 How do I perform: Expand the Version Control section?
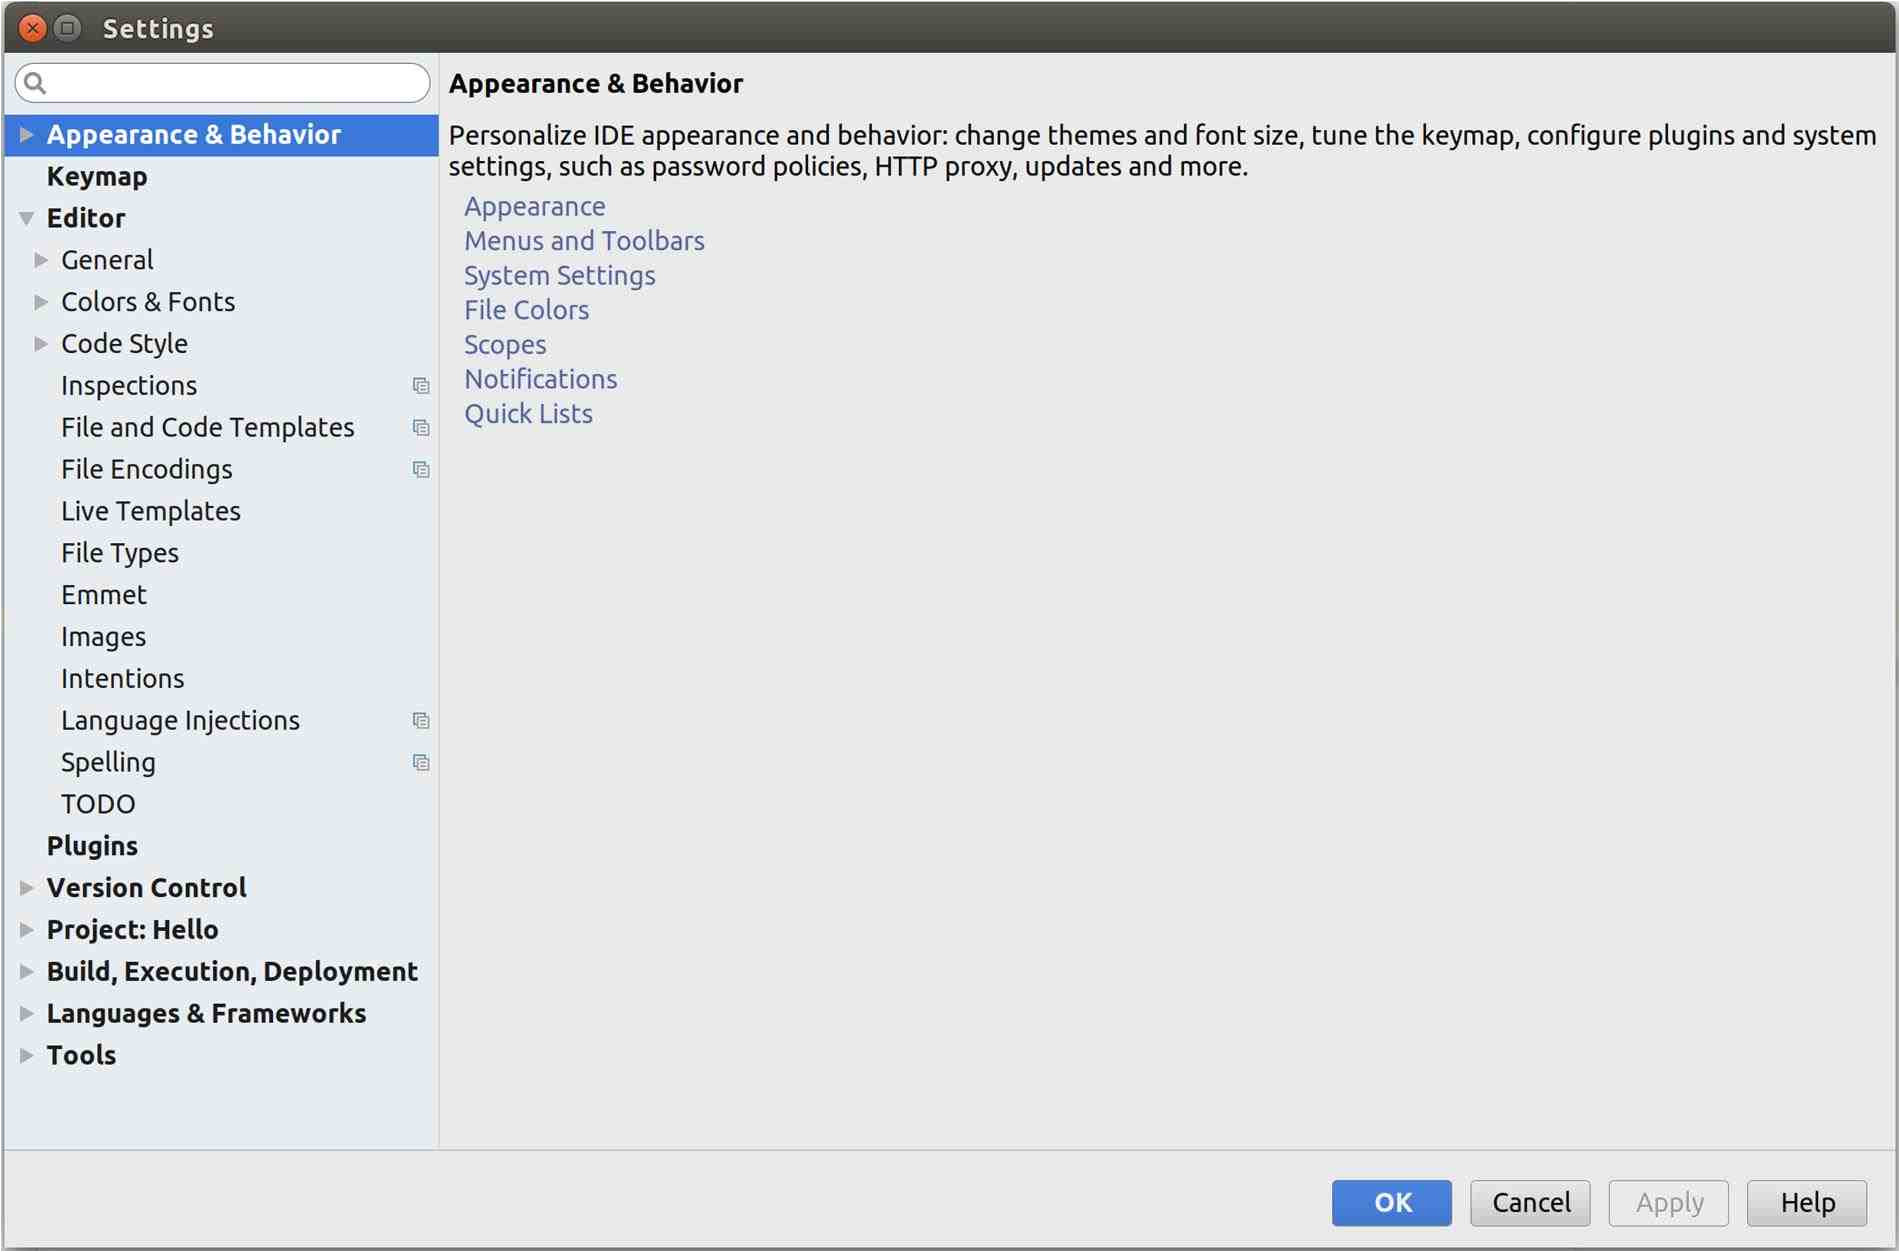(26, 887)
